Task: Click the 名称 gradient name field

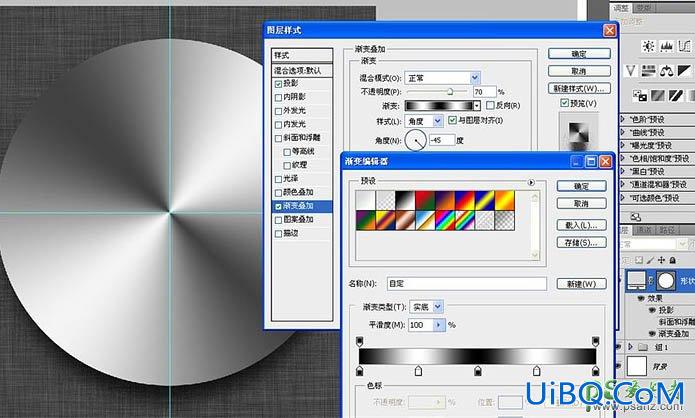Action: pos(467,284)
